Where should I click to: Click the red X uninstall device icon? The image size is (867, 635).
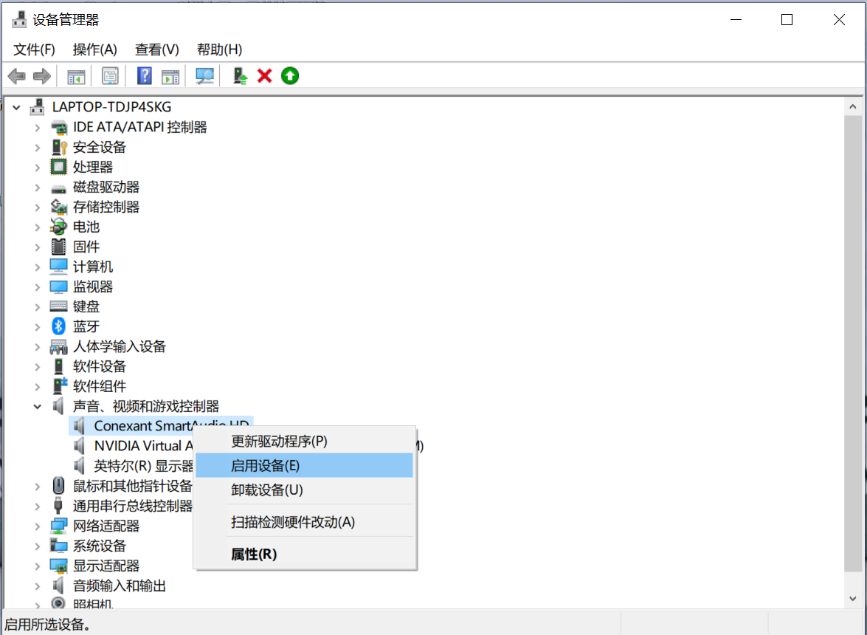tap(265, 76)
